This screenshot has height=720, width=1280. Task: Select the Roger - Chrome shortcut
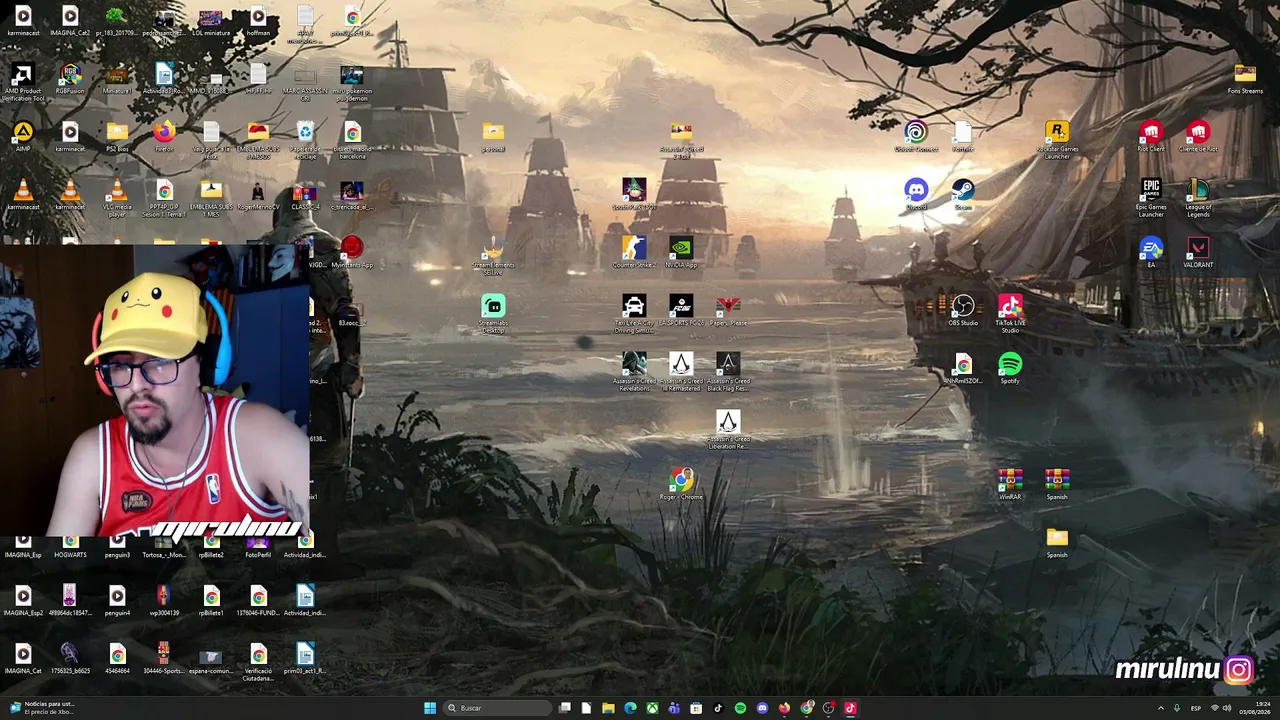[x=681, y=484]
